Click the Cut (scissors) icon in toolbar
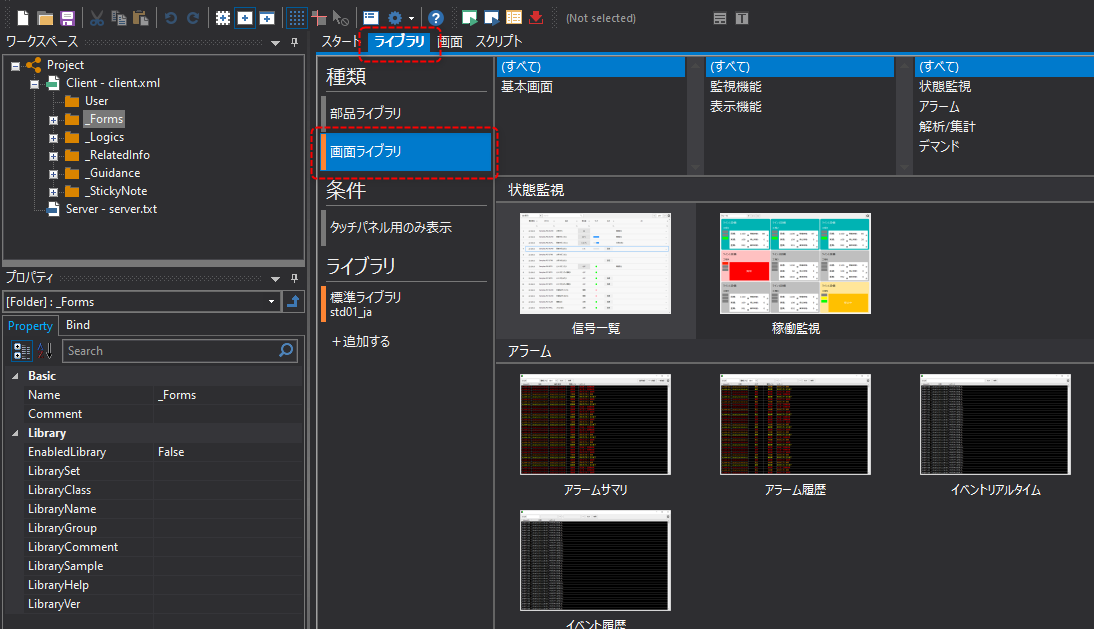 tap(97, 18)
